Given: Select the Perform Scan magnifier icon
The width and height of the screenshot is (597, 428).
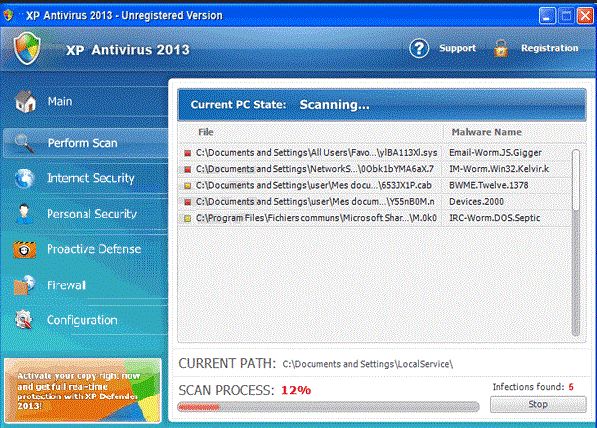Looking at the screenshot, I should click(24, 144).
